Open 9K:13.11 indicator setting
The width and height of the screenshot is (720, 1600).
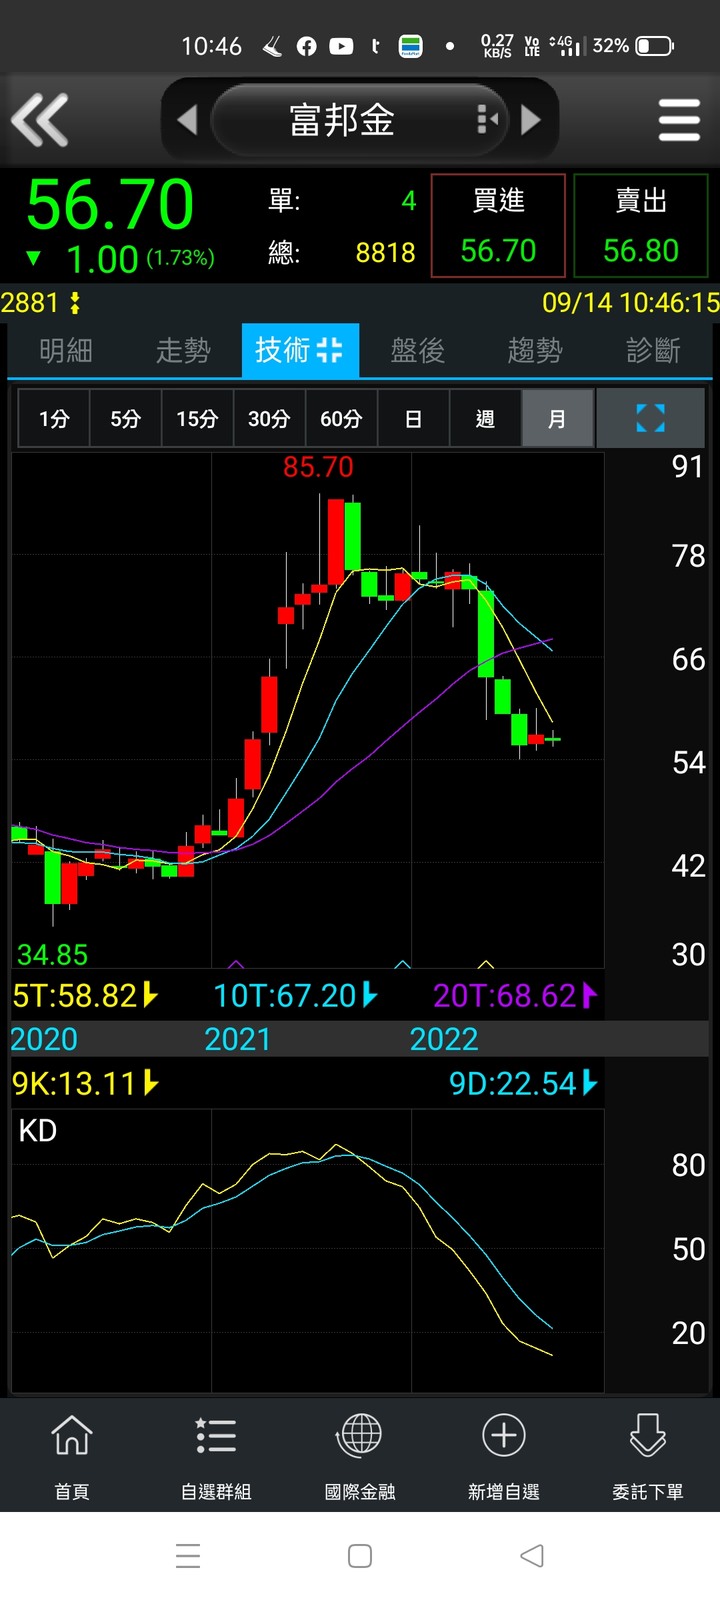[x=86, y=1083]
